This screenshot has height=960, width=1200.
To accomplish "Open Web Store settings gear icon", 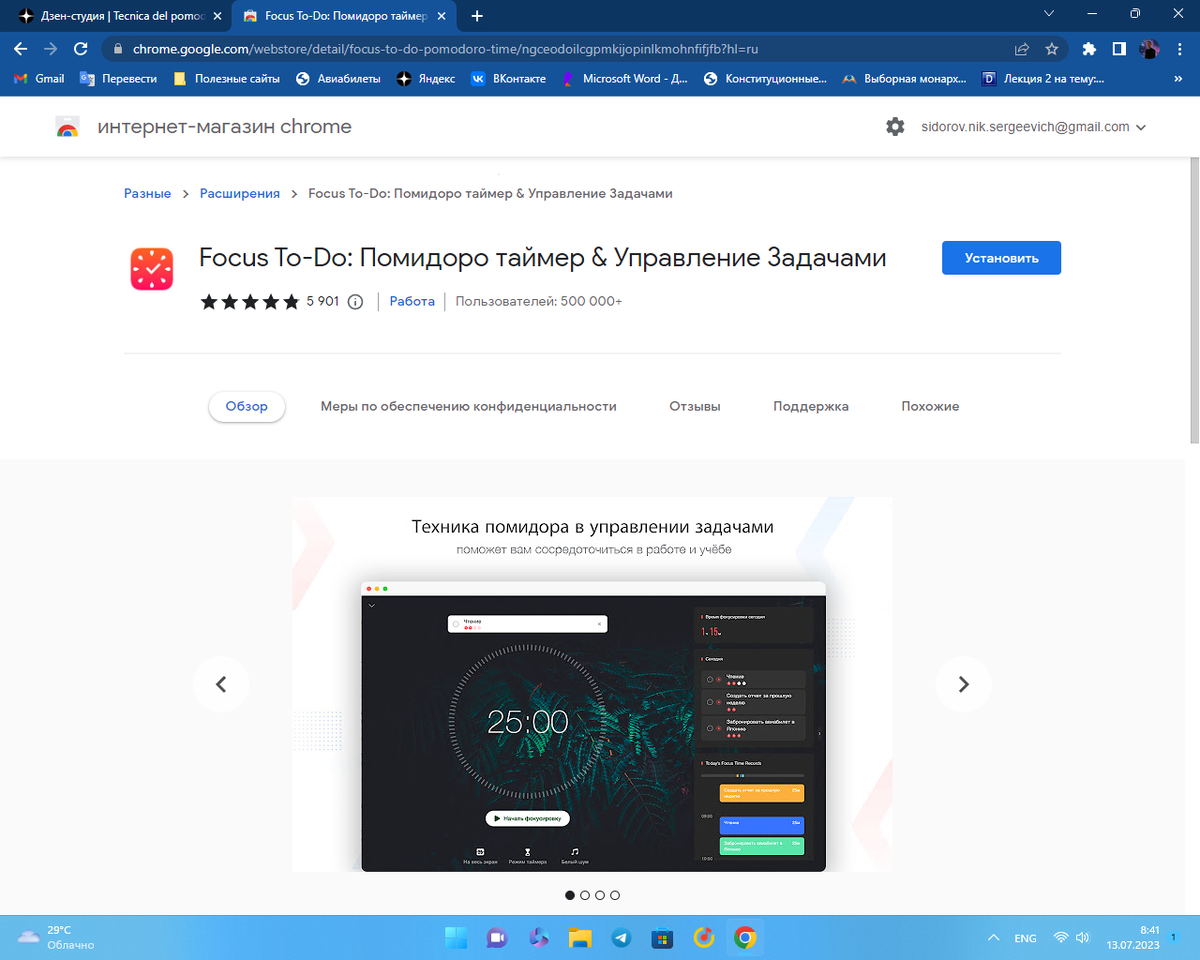I will click(895, 127).
